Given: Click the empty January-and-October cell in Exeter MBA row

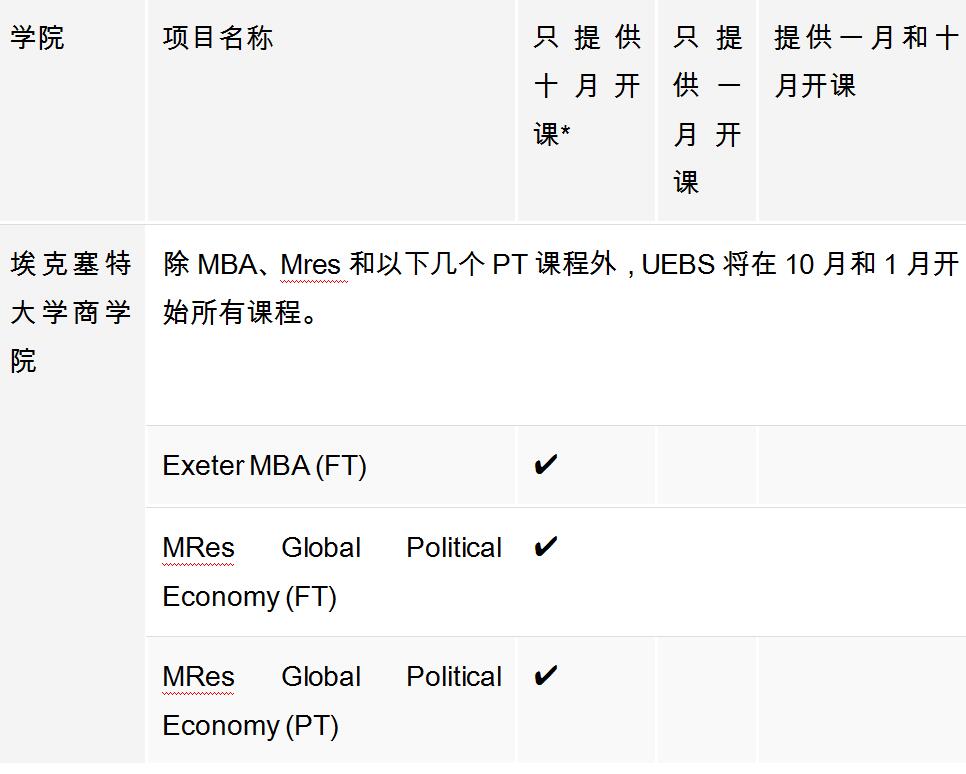Looking at the screenshot, I should [862, 466].
